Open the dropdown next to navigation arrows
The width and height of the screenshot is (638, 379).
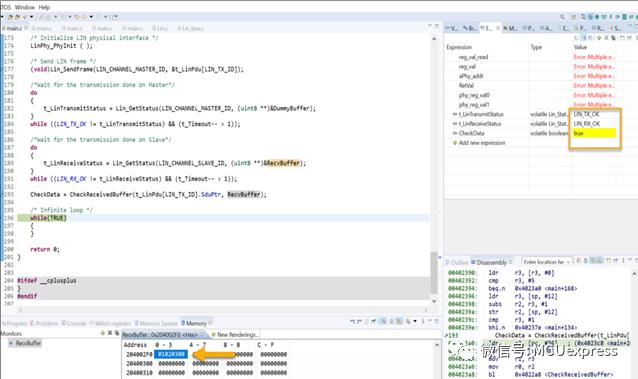coord(91,17)
